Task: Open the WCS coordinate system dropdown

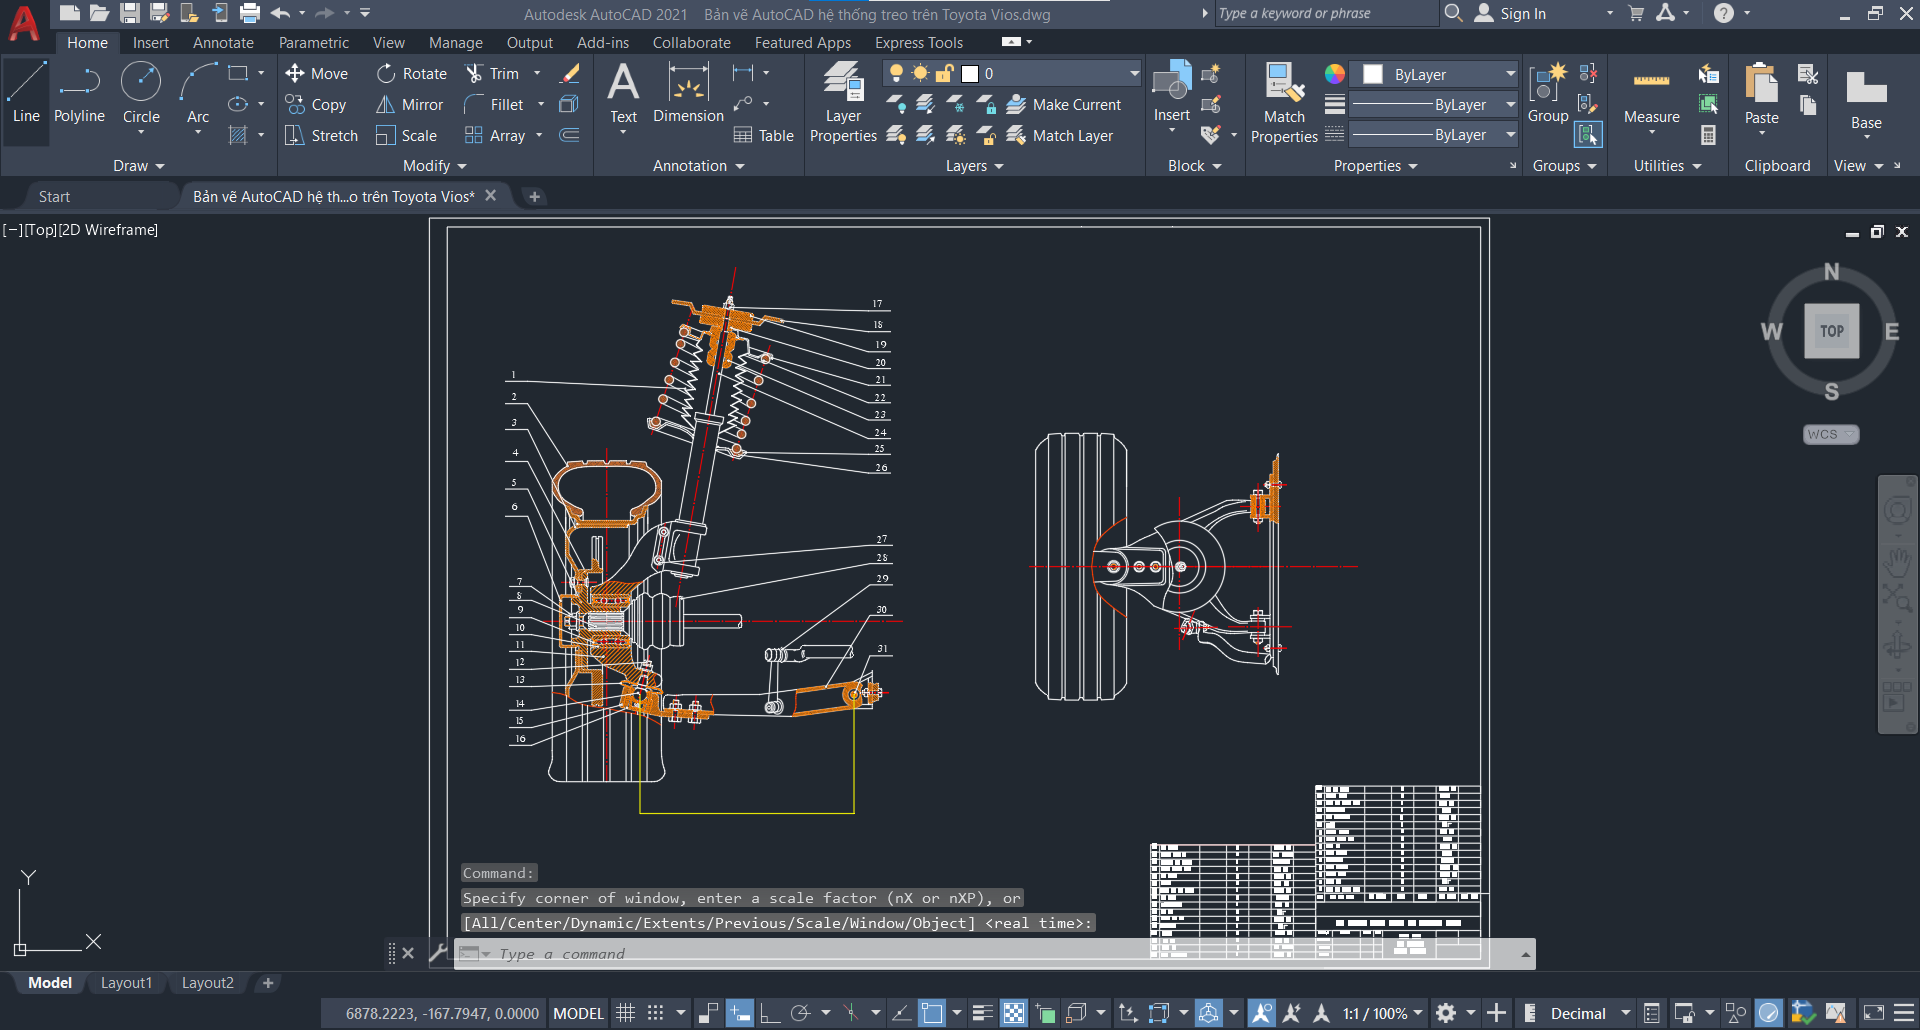Action: click(1831, 434)
